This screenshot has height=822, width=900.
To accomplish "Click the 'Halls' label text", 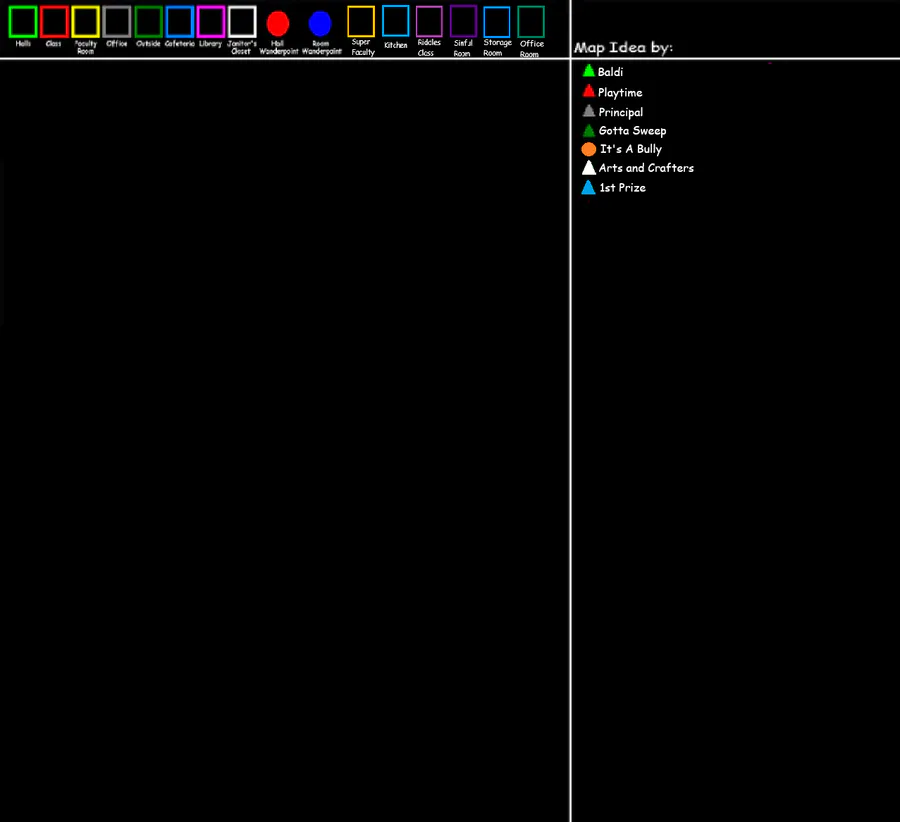I will [x=23, y=44].
